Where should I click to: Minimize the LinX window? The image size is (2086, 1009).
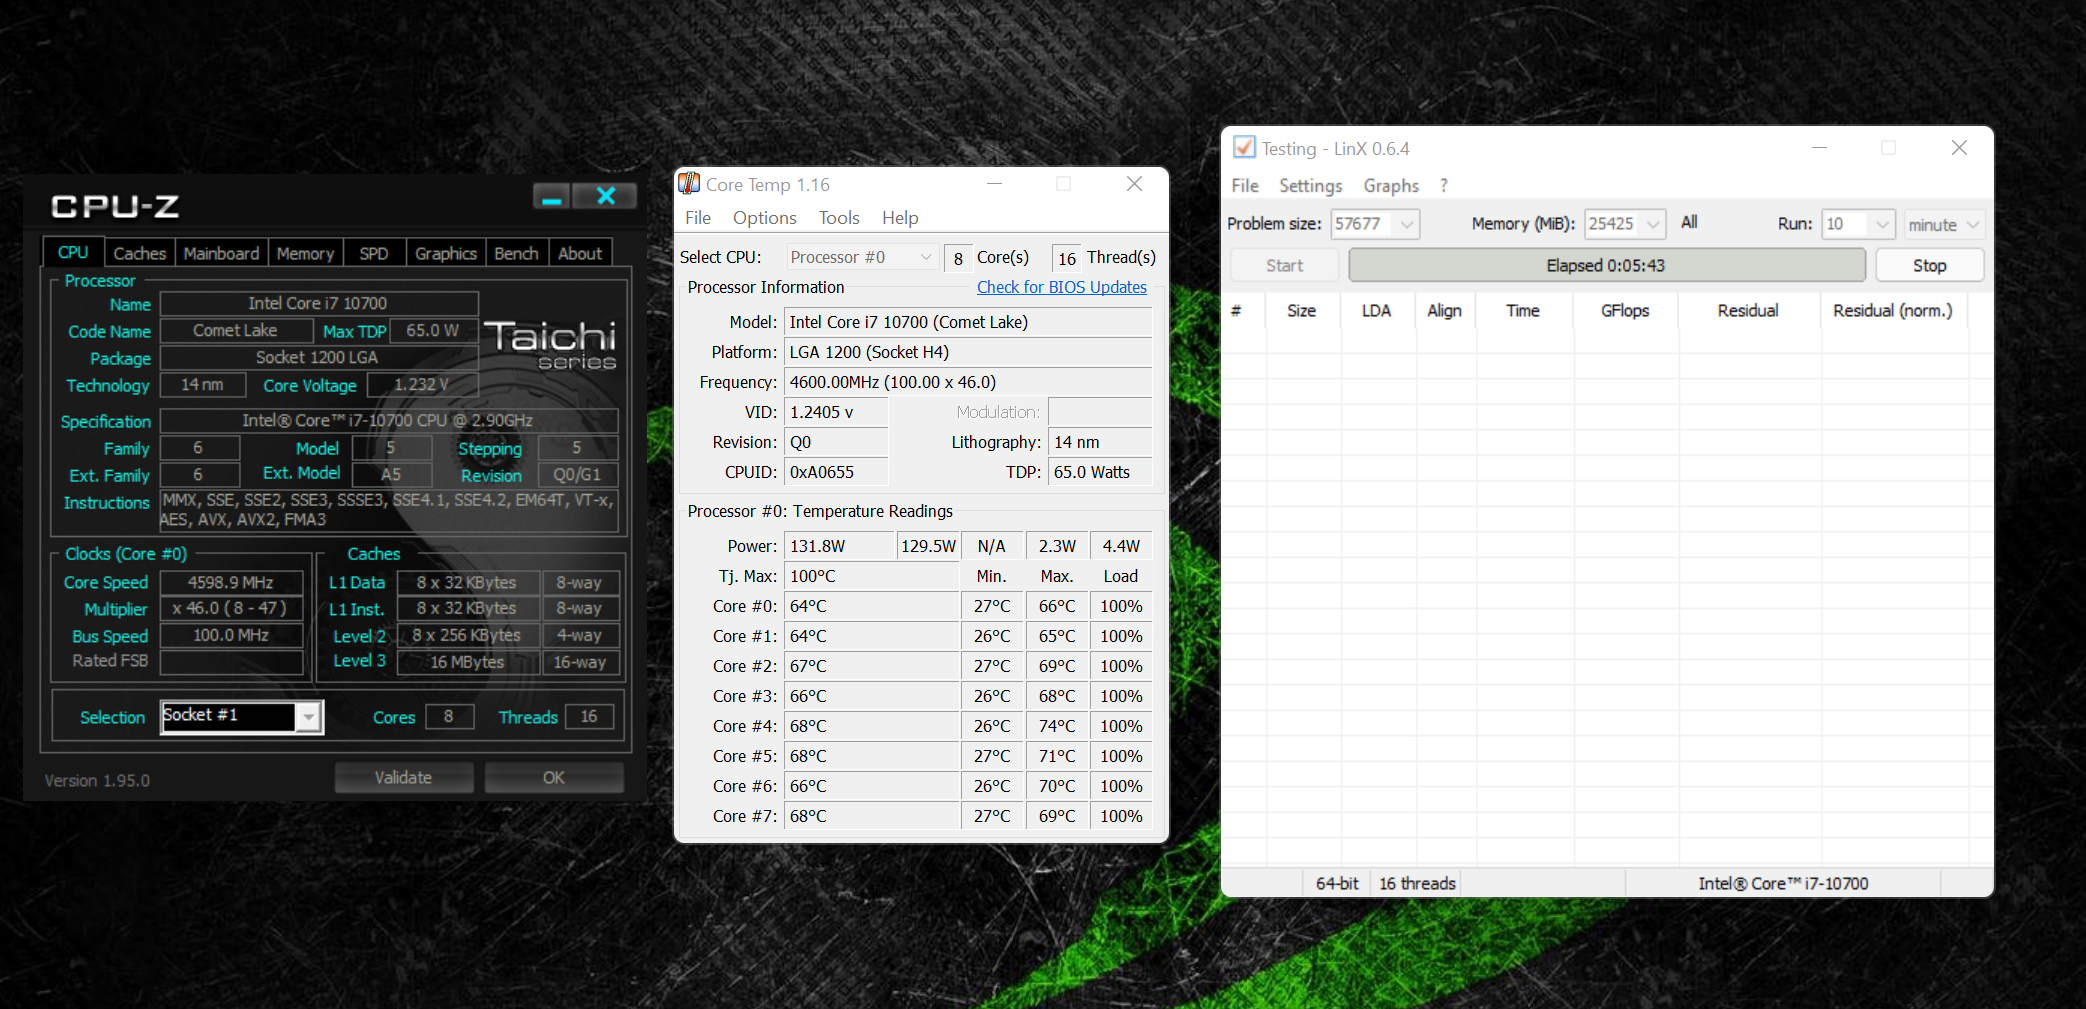1819,148
